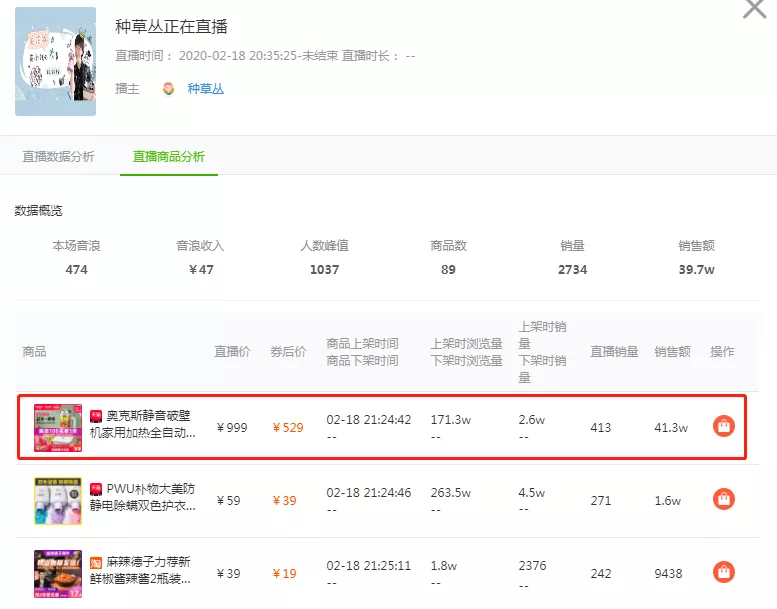The width and height of the screenshot is (777, 609).
Task: Click the 41.3w sales amount cell
Action: 671,428
